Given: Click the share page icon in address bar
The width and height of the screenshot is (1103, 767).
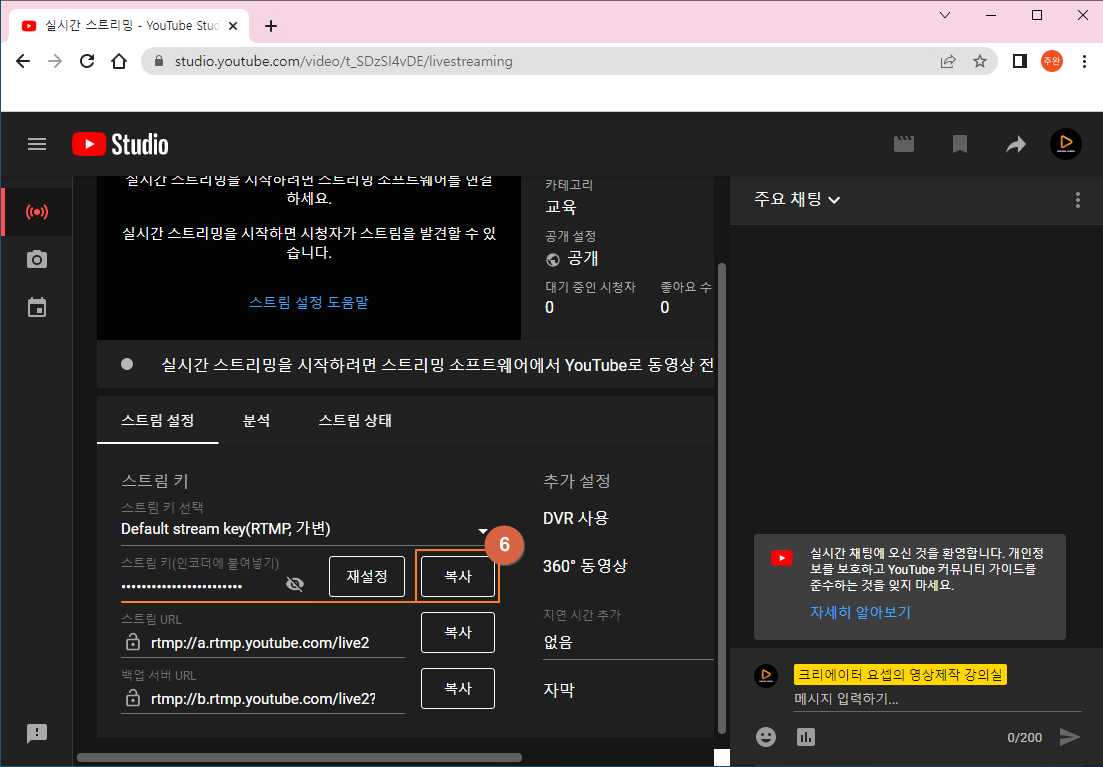Looking at the screenshot, I should point(948,61).
